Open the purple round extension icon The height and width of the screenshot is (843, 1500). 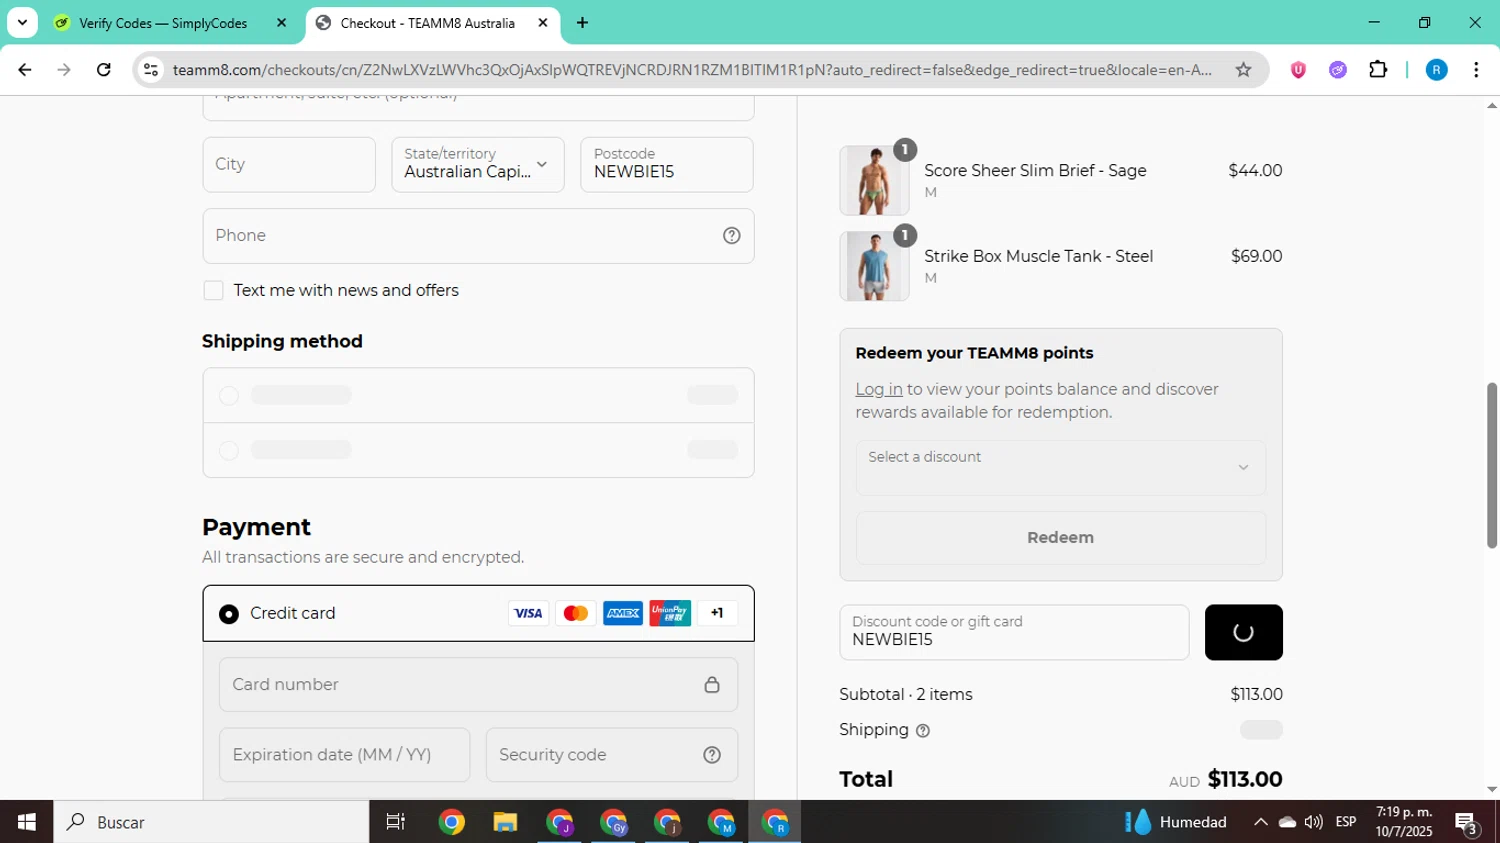(1338, 70)
